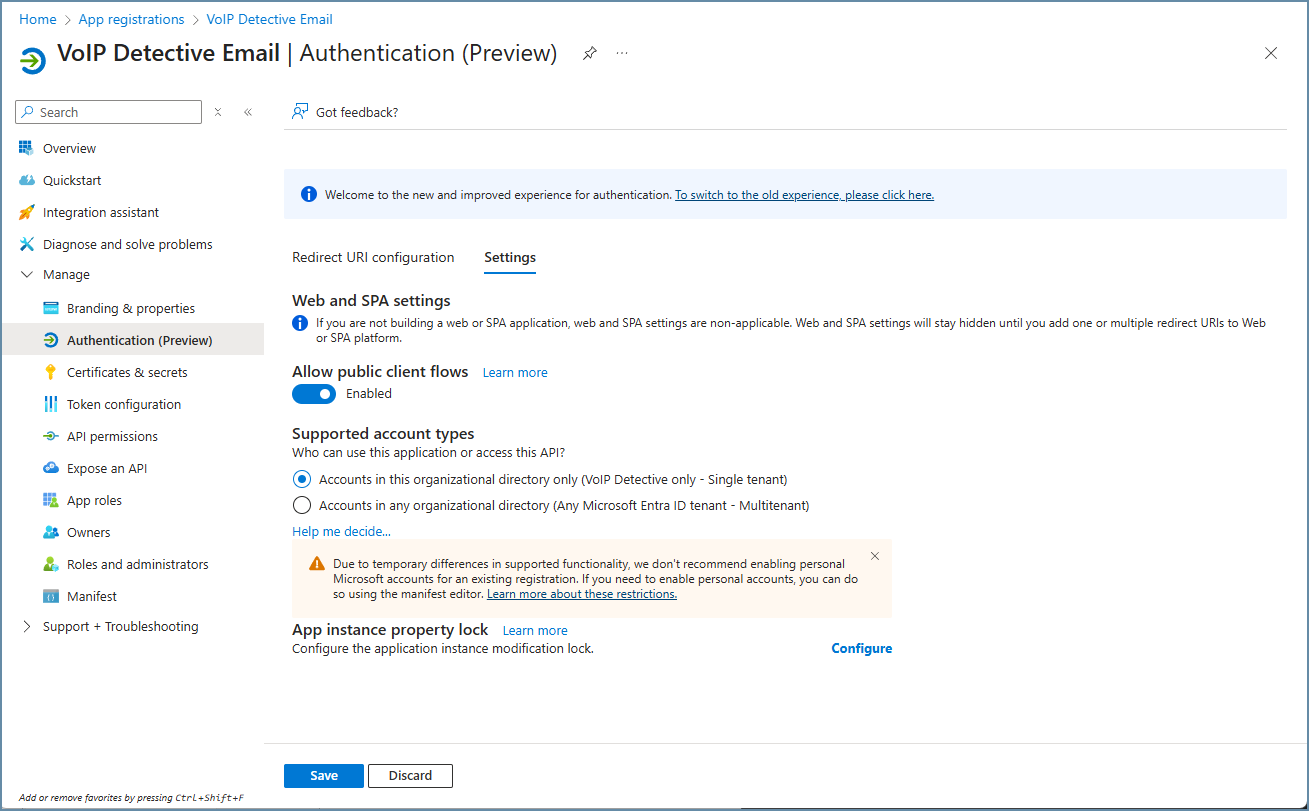Click the info icon in welcome banner
The width and height of the screenshot is (1309, 811).
click(x=309, y=194)
